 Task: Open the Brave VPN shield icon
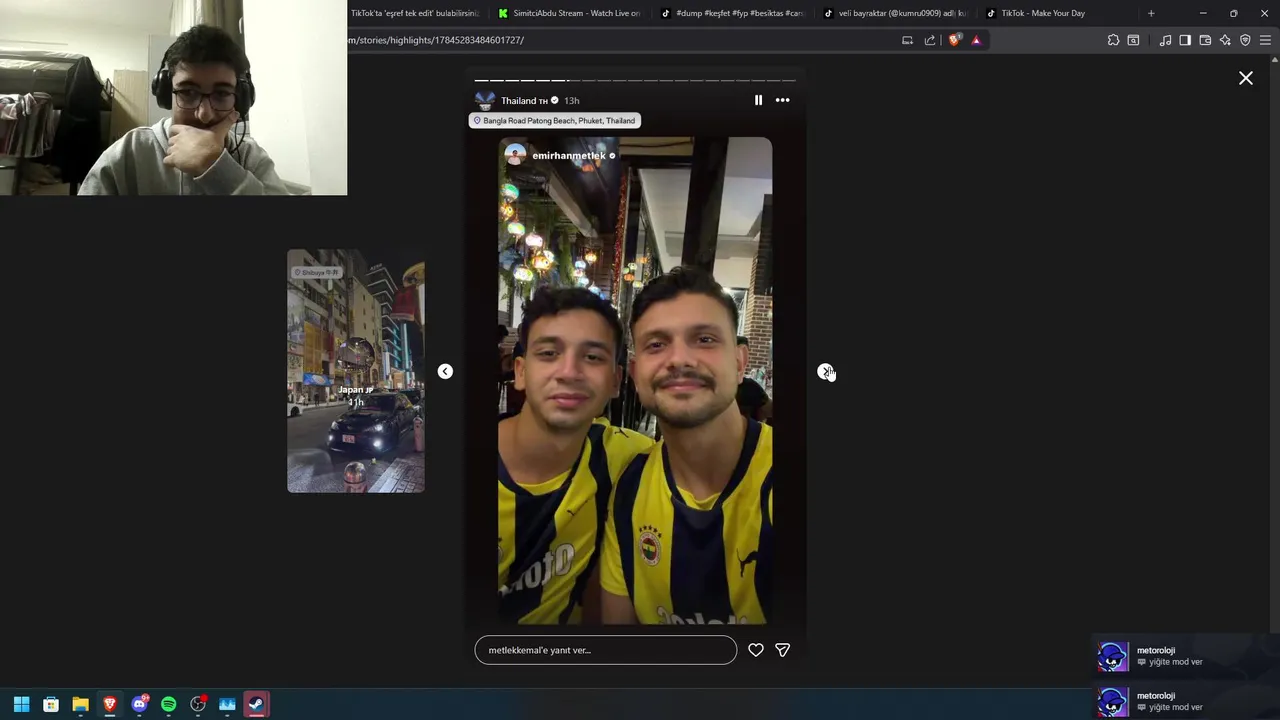point(1245,40)
